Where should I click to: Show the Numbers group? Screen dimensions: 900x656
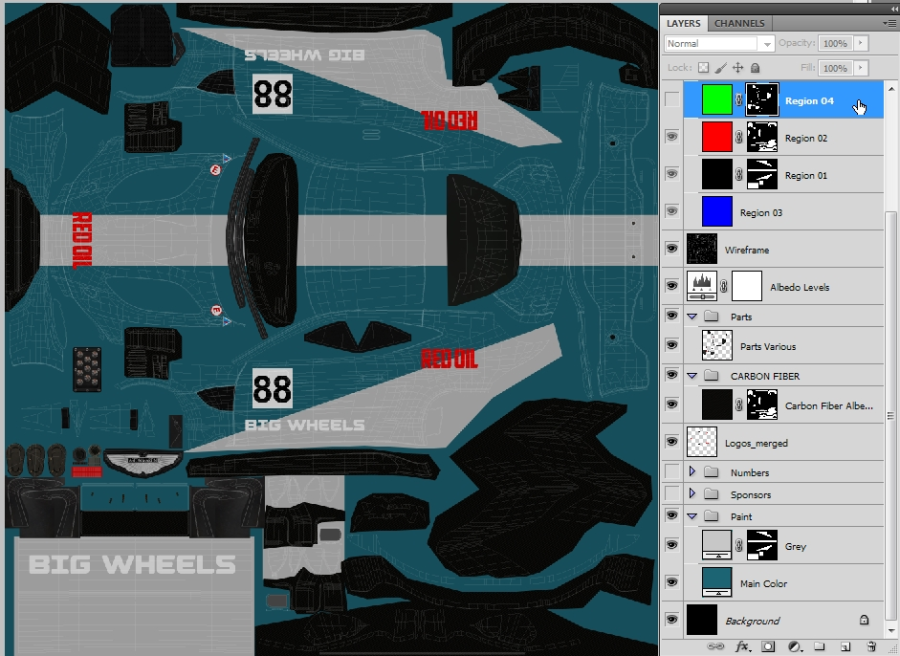[x=672, y=472]
